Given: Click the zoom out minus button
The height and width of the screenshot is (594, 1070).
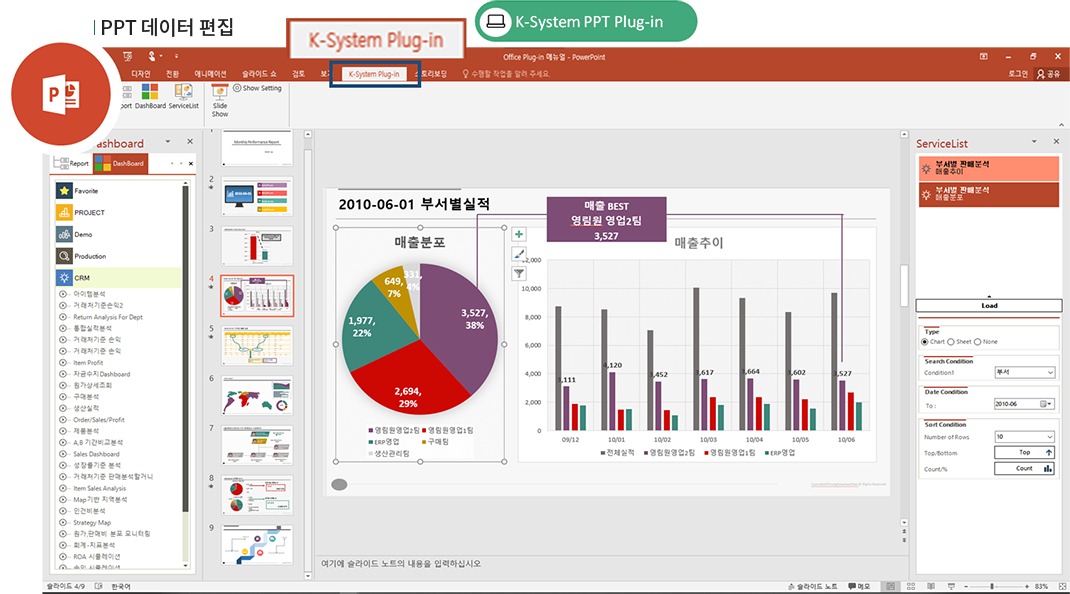Looking at the screenshot, I should [x=966, y=586].
